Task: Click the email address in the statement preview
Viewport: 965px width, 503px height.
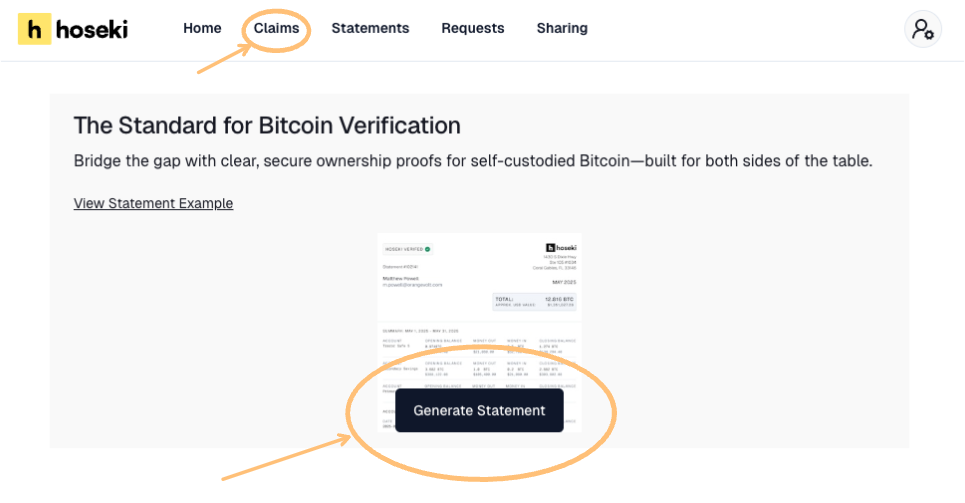Action: [412, 285]
